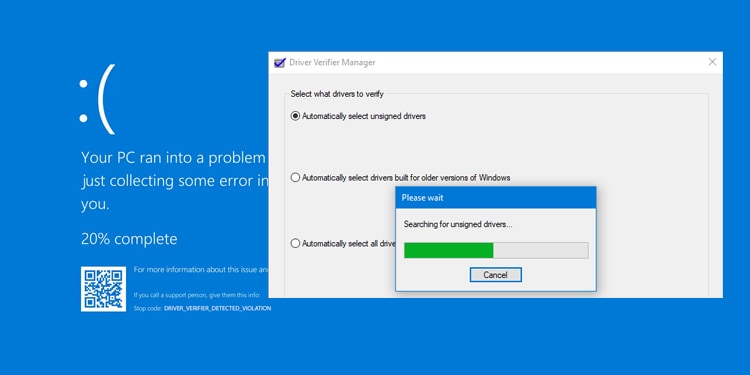
Task: Click the Your PC ran into a problem text
Action: [173, 158]
